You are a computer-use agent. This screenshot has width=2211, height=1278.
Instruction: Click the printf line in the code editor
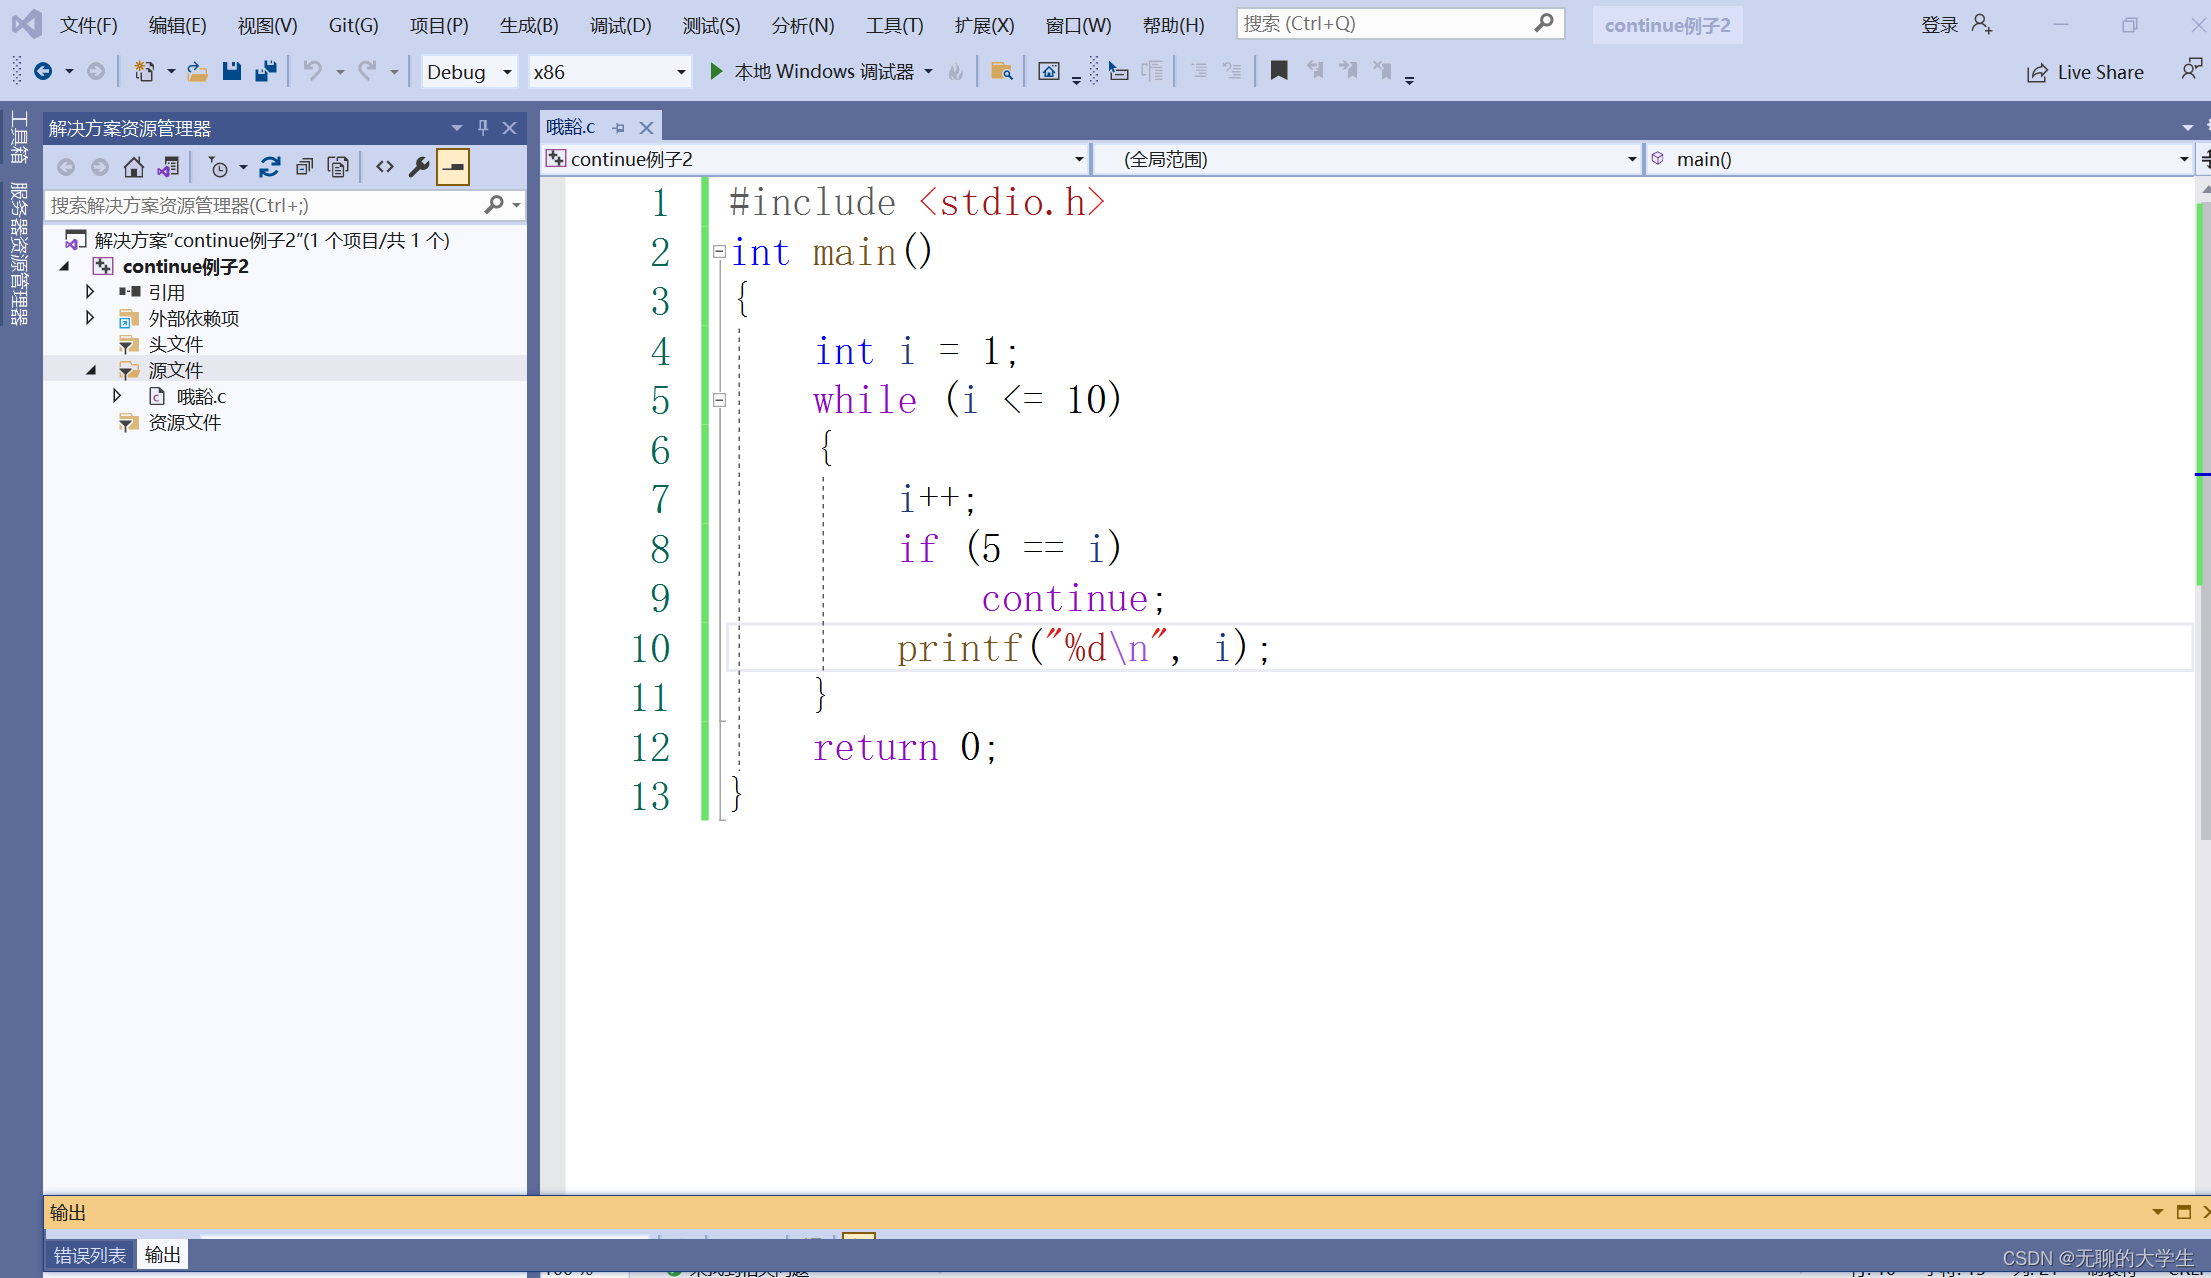point(1083,648)
